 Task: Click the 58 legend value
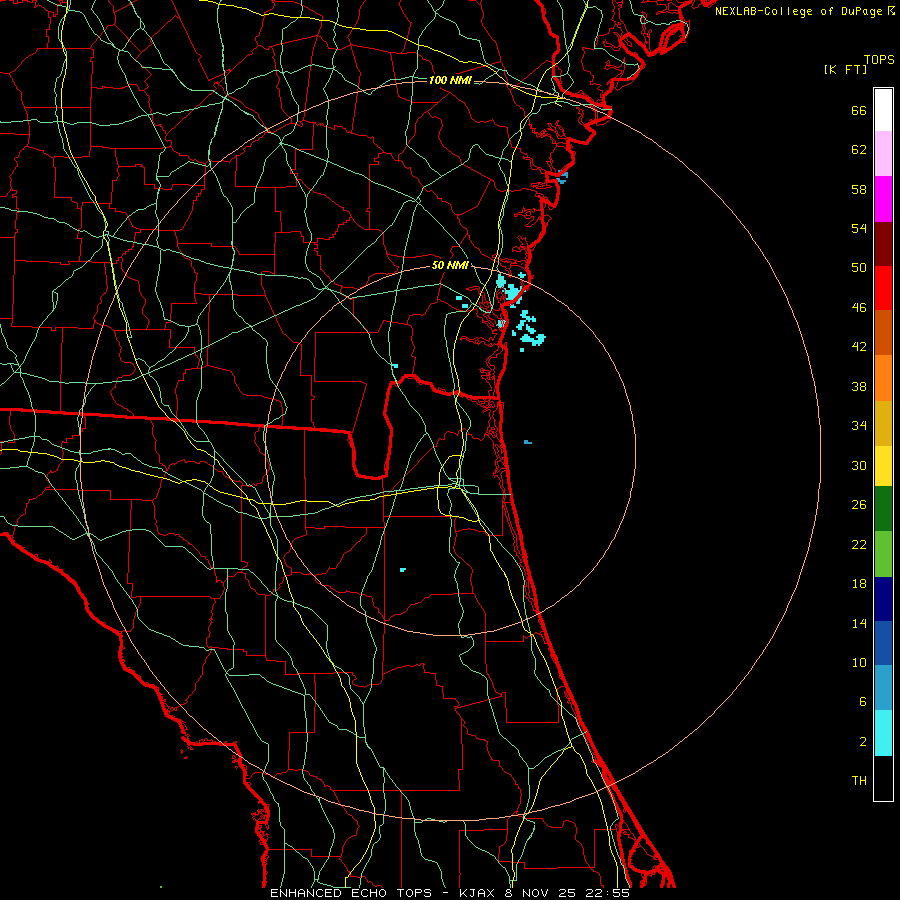pos(859,189)
